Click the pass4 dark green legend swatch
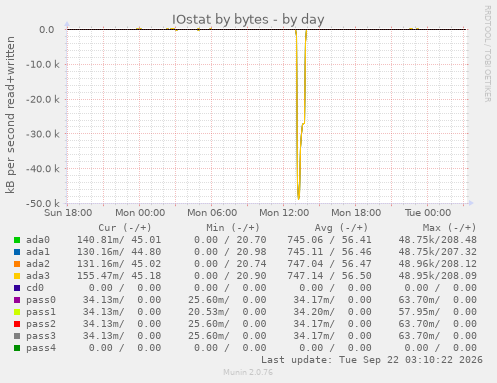 pos(17,348)
